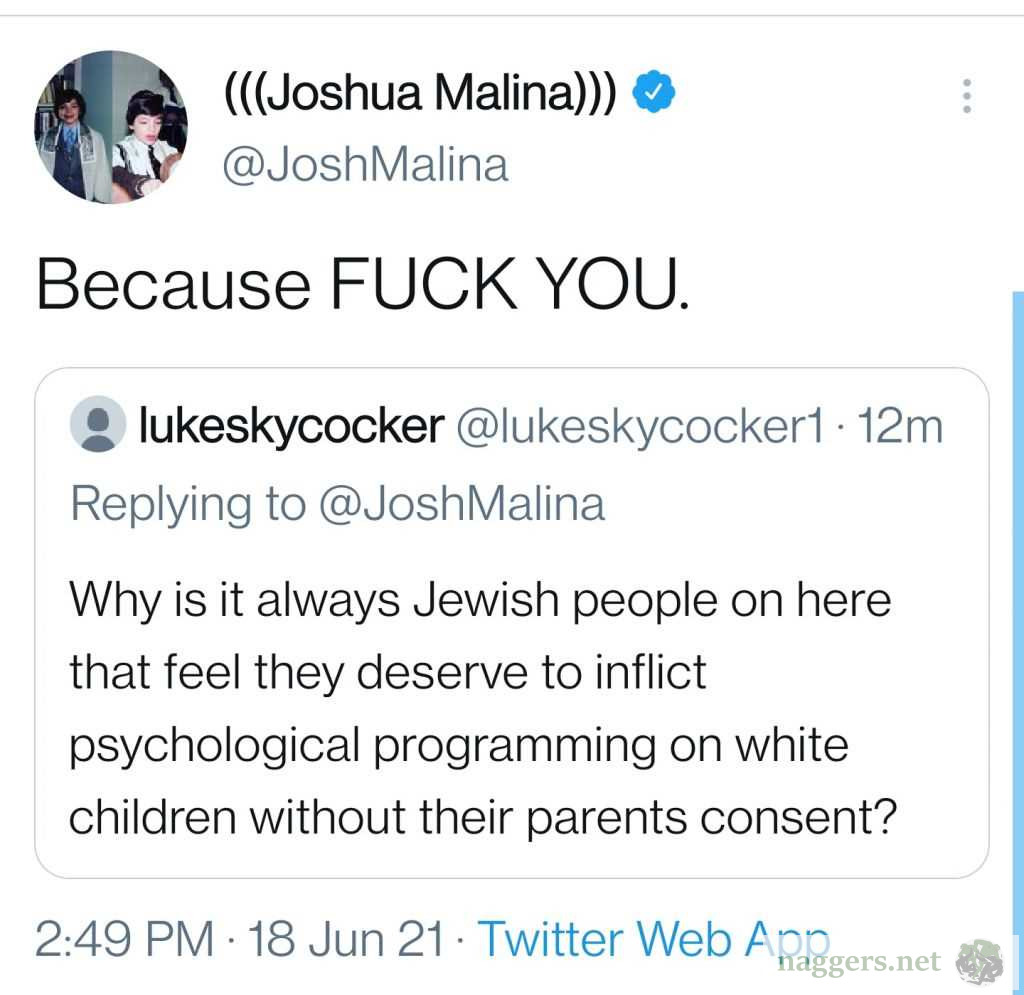1024x995 pixels.
Task: Click the green watermark site text
Action: (858, 961)
